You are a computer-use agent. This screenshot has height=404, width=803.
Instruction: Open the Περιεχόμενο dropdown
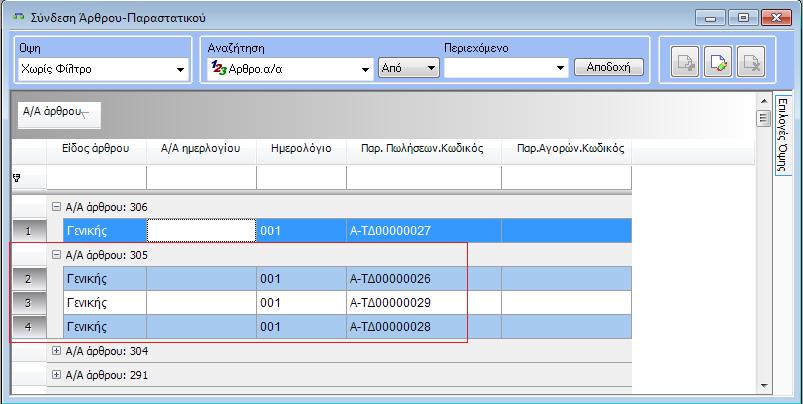click(x=560, y=68)
